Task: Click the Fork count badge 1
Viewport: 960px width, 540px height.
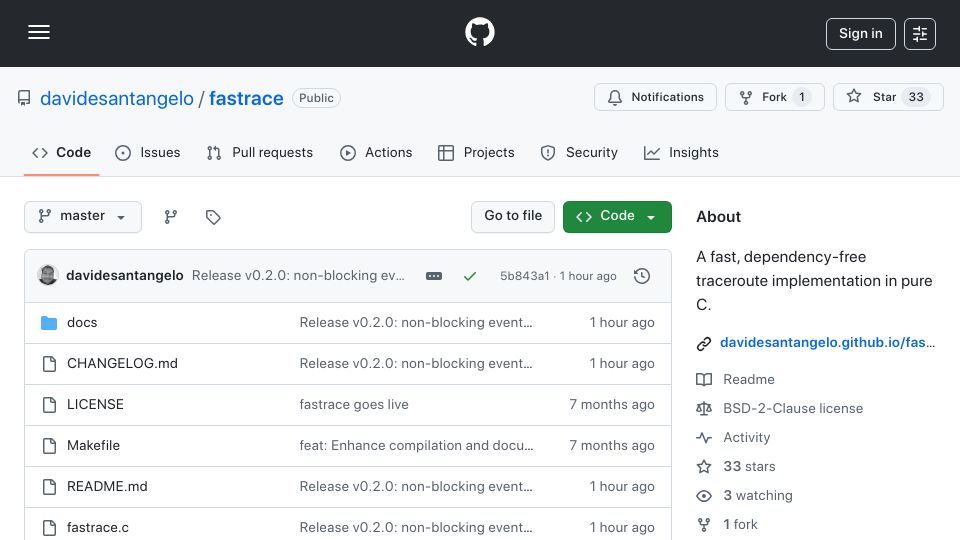Action: pos(801,97)
